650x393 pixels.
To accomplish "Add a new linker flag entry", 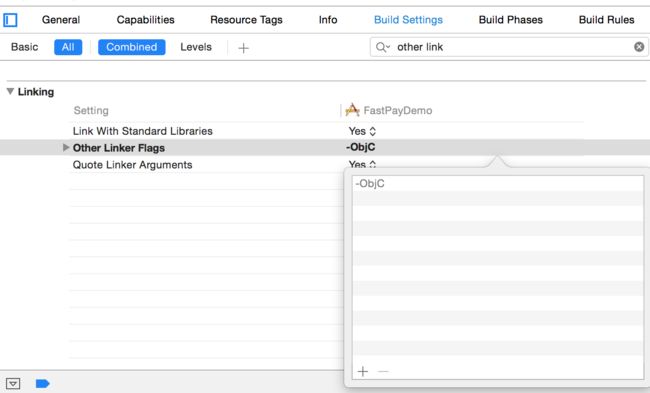I will click(x=363, y=371).
